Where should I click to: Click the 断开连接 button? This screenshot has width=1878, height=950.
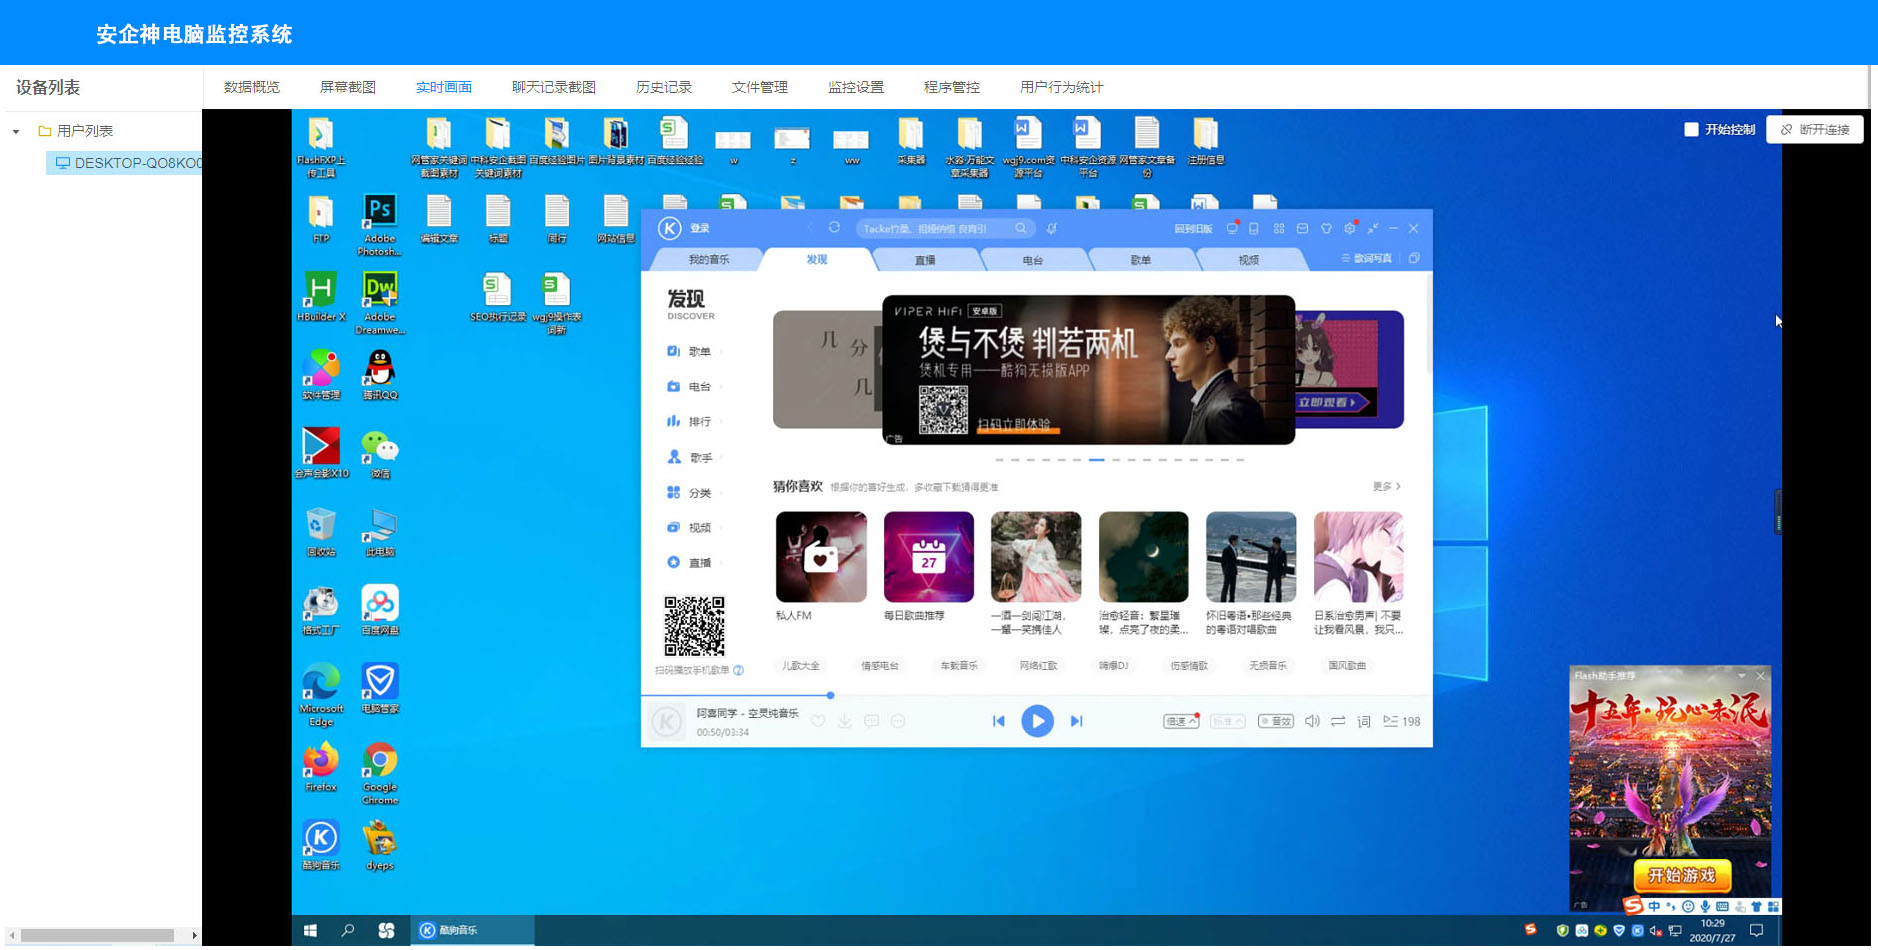pos(1815,130)
